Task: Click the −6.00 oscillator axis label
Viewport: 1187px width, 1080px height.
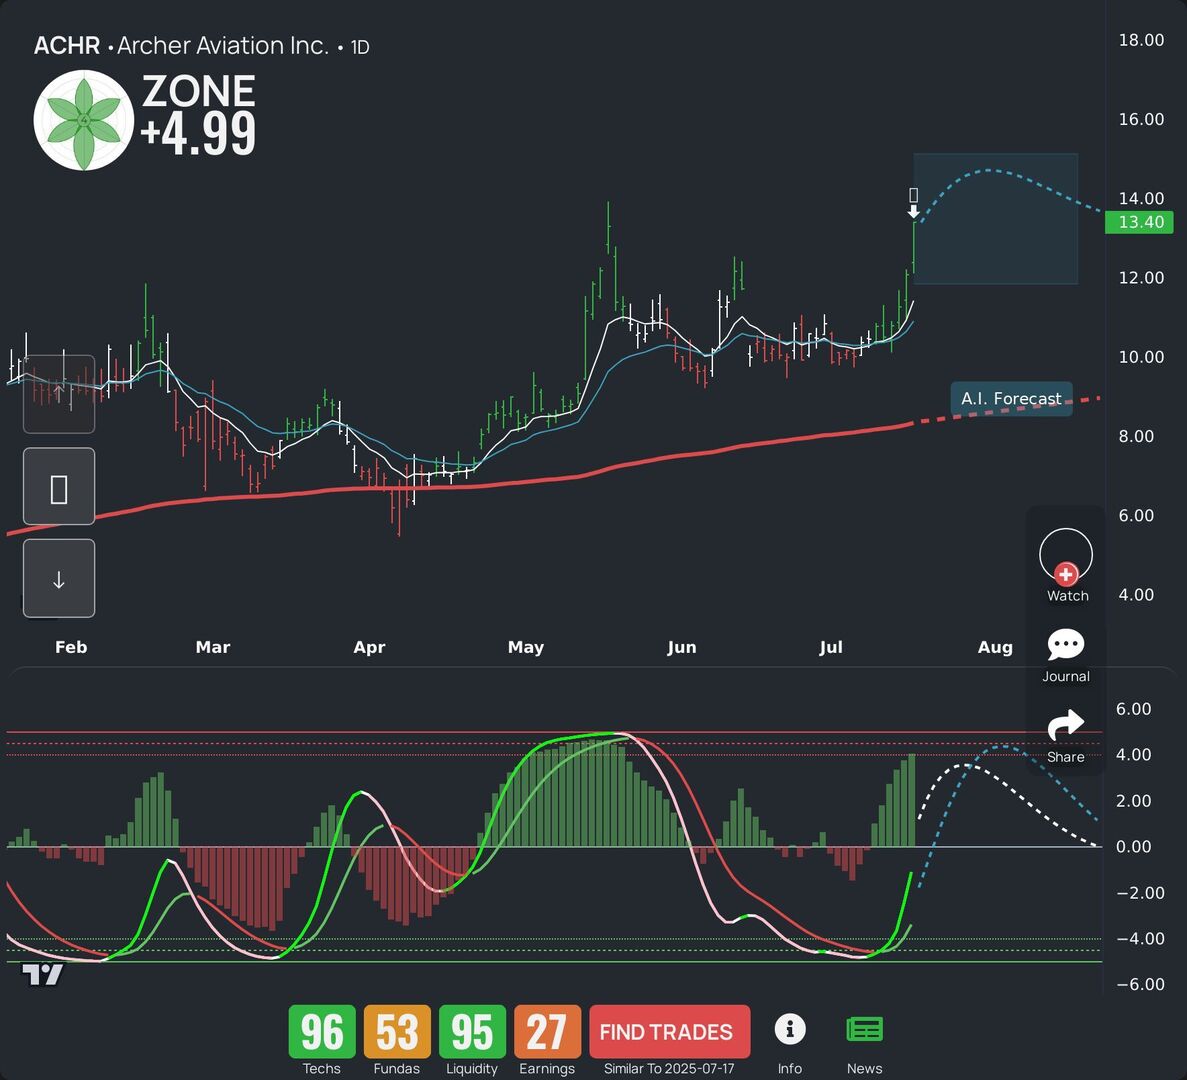Action: pos(1140,984)
